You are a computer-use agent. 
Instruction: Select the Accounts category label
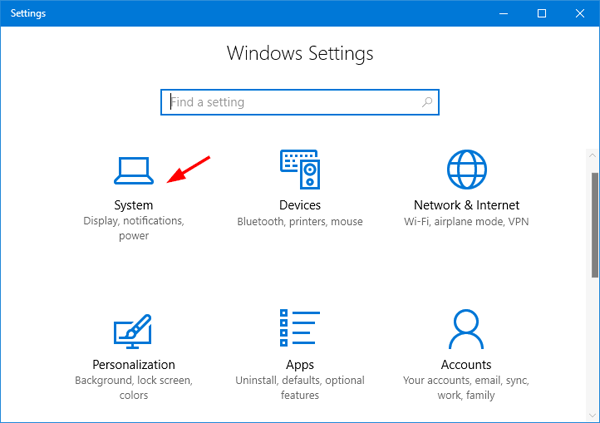(x=466, y=365)
